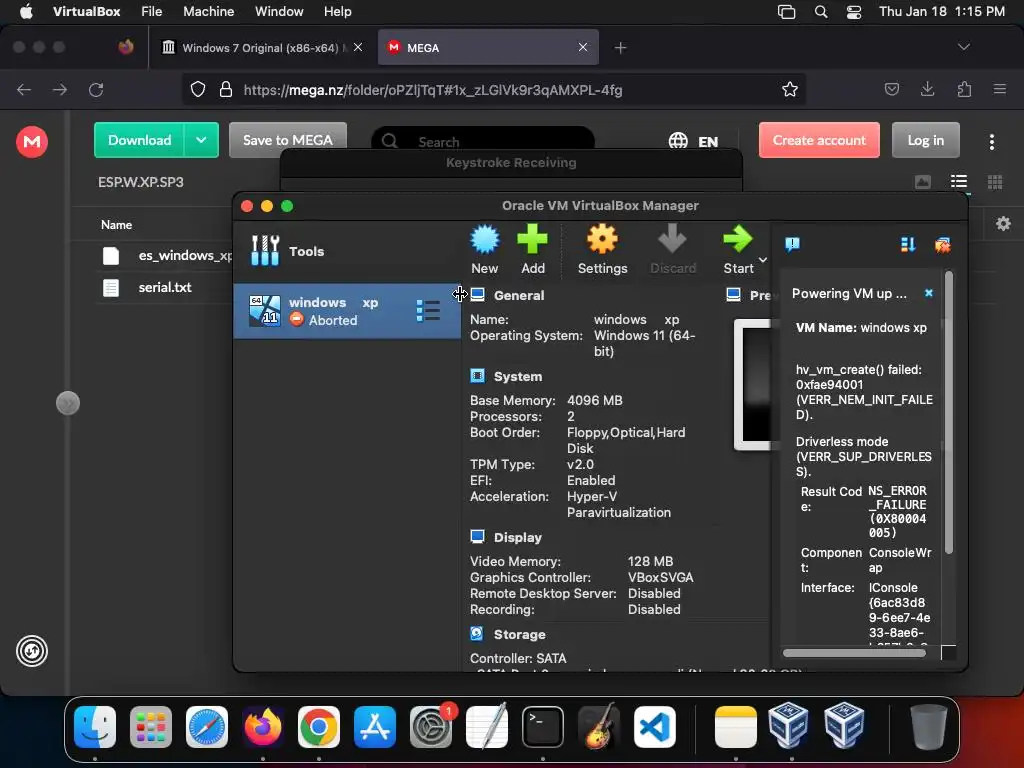This screenshot has width=1024, height=768.
Task: Open the VirtualBox app menu
Action: pyautogui.click(x=86, y=12)
